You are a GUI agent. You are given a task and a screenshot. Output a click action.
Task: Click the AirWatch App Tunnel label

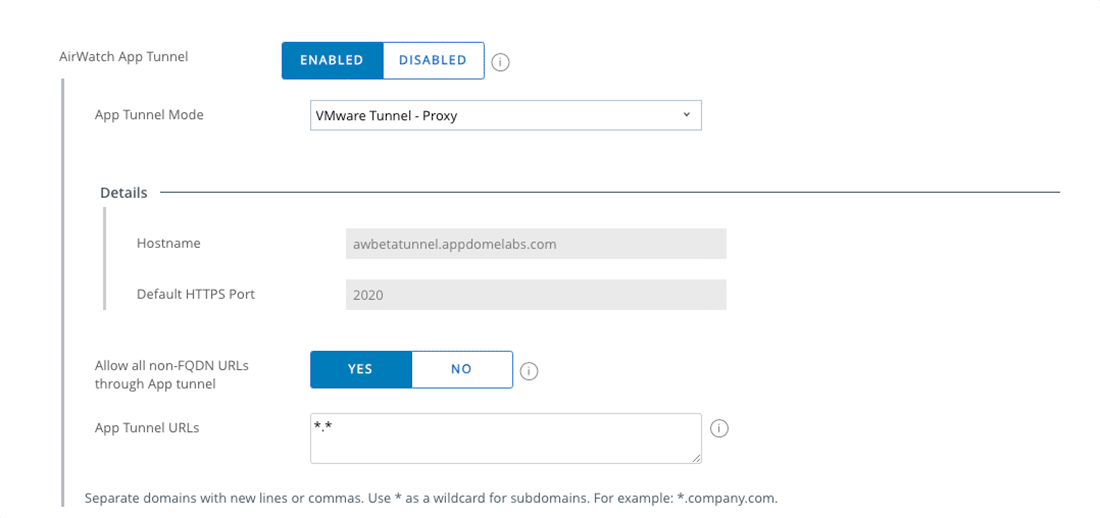coord(124,57)
